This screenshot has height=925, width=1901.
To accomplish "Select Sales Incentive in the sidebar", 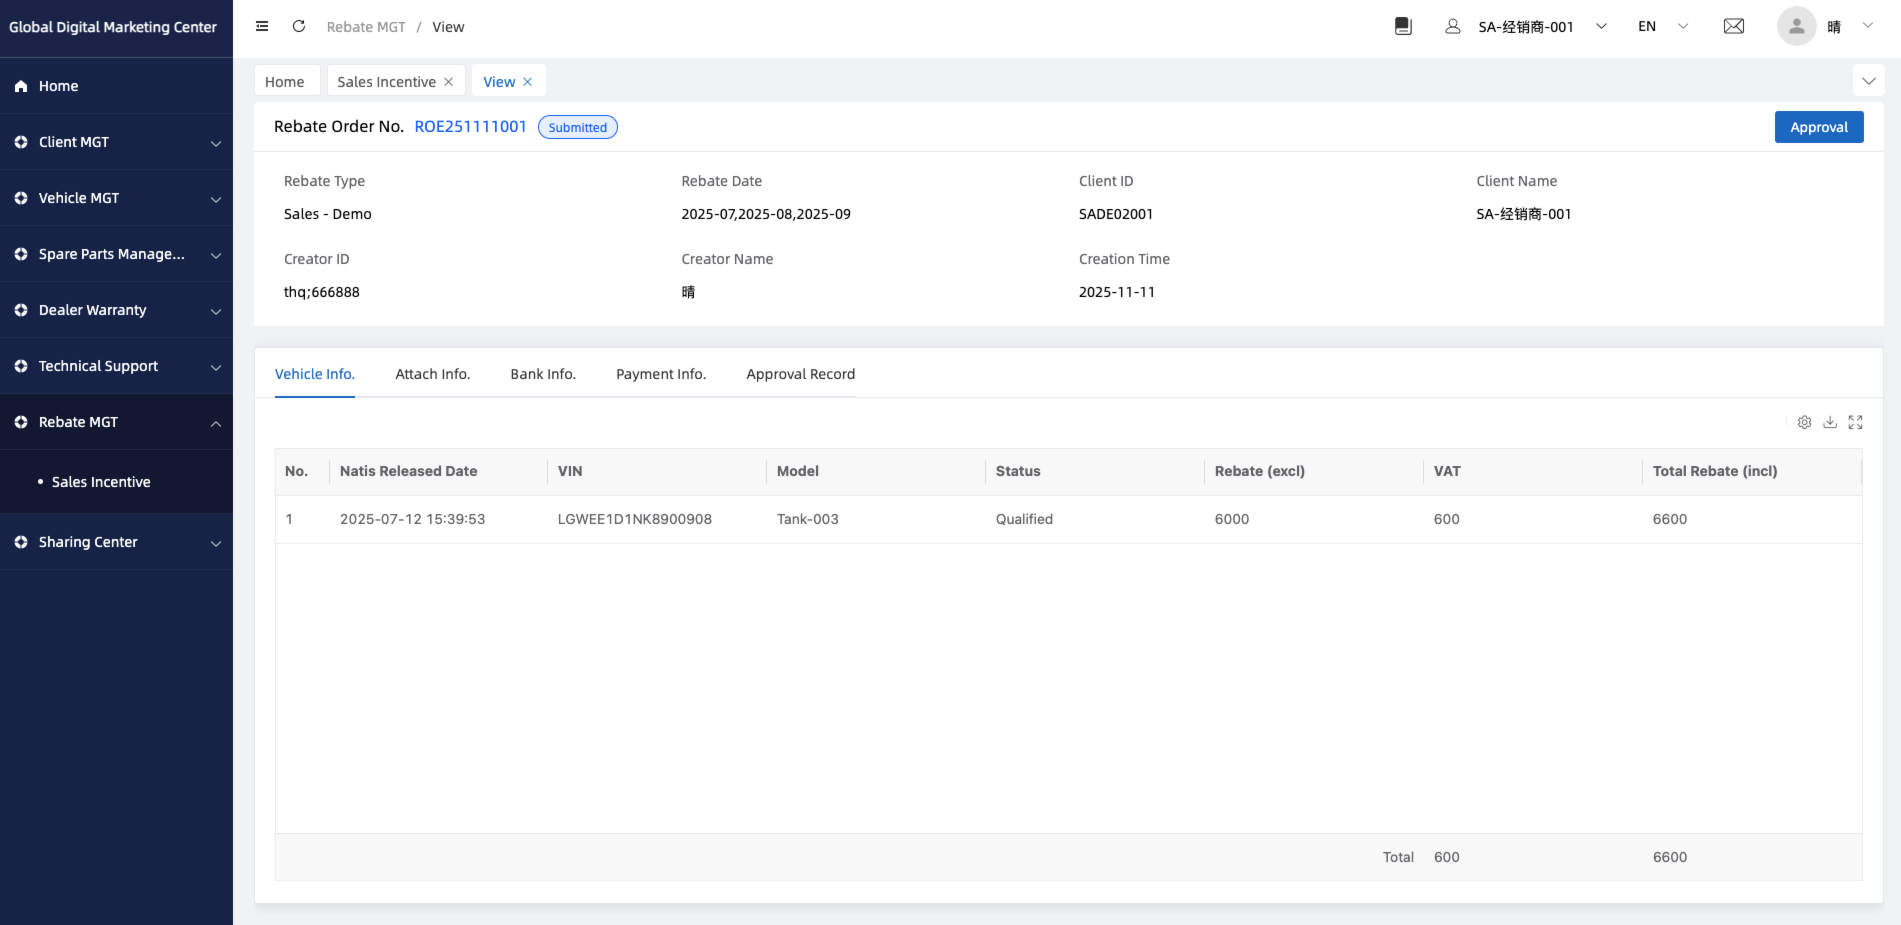I will [101, 482].
